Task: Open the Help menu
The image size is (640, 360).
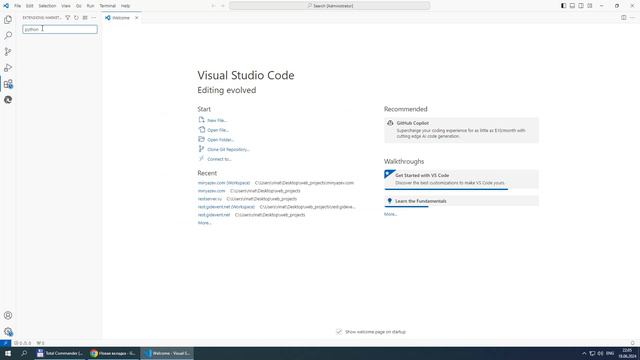Action: pos(125,6)
